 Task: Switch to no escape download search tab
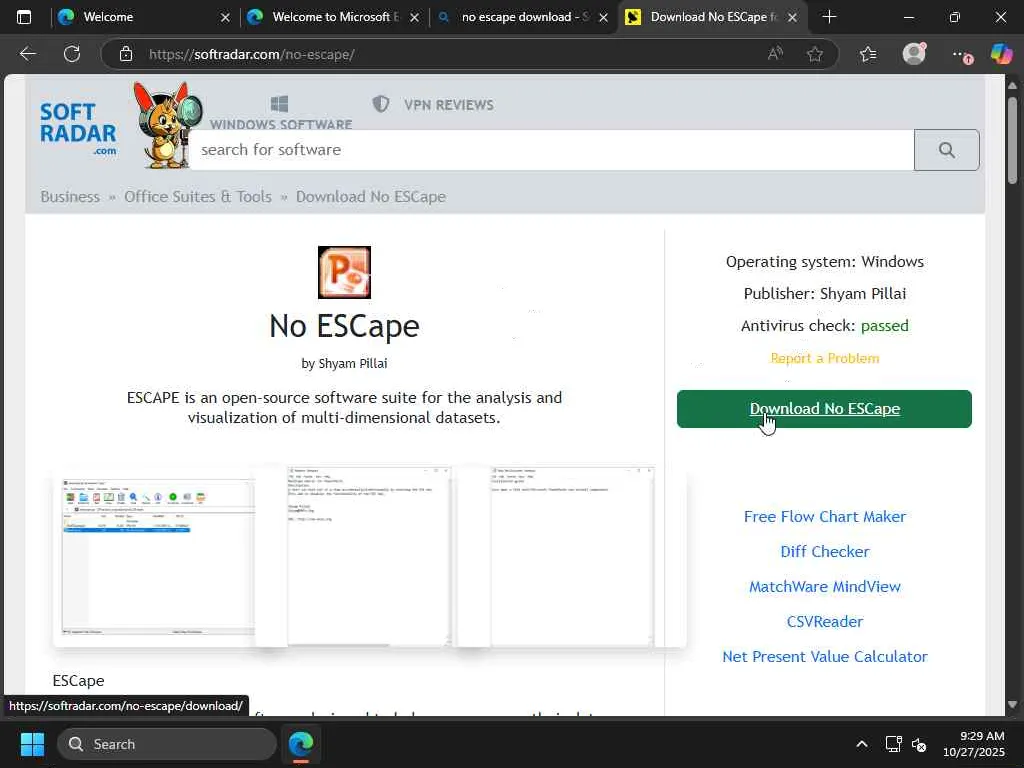[x=522, y=17]
